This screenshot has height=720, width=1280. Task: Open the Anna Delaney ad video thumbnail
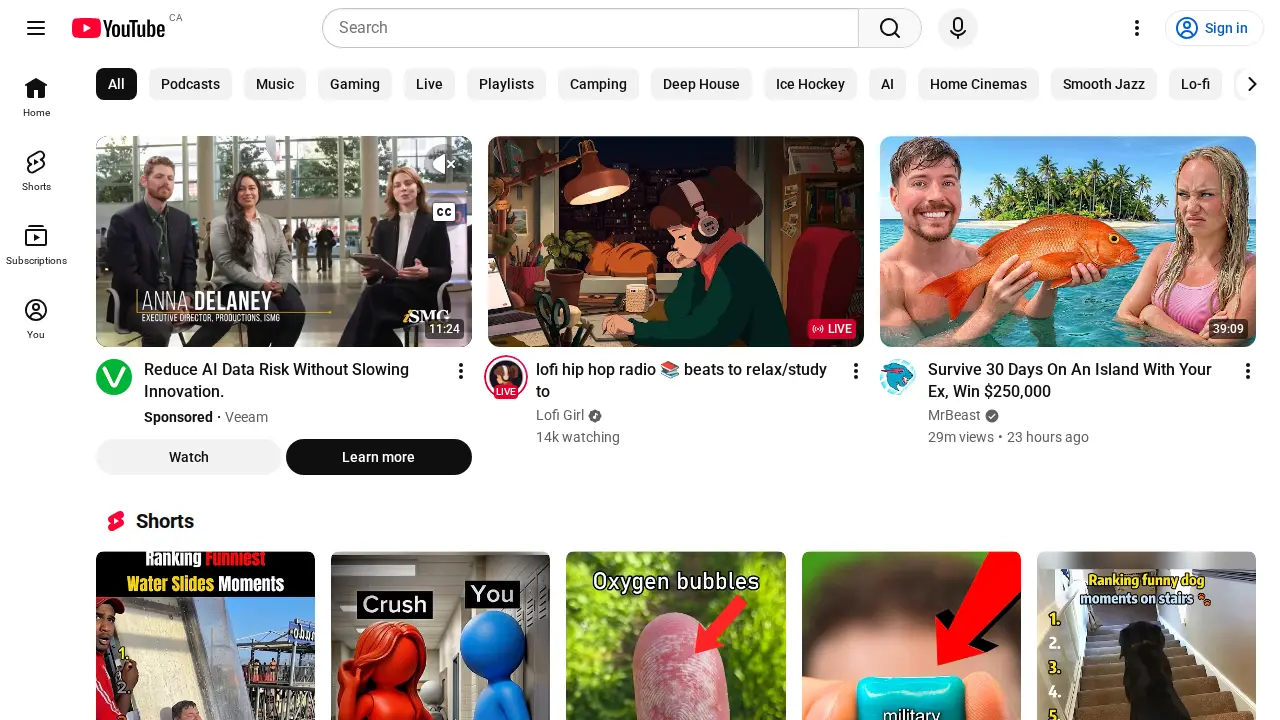[x=284, y=241]
